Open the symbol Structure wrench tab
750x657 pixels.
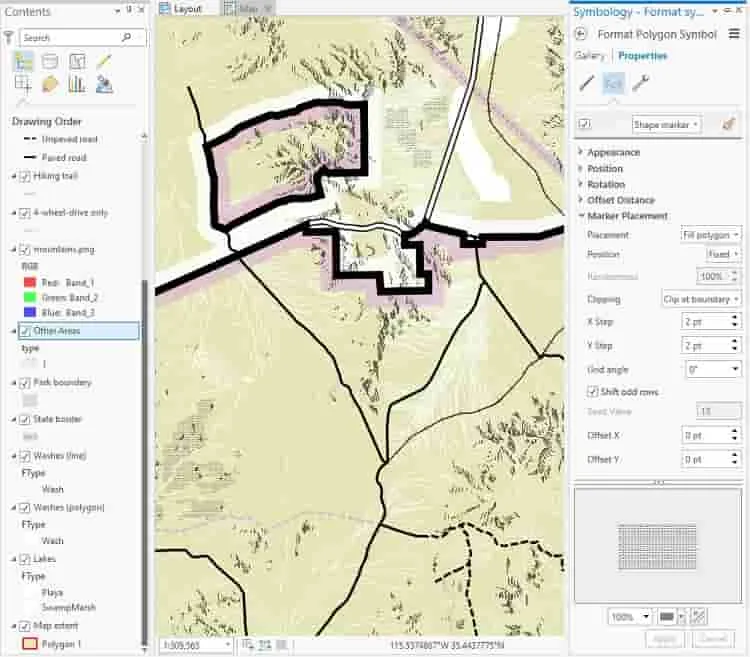[640, 83]
